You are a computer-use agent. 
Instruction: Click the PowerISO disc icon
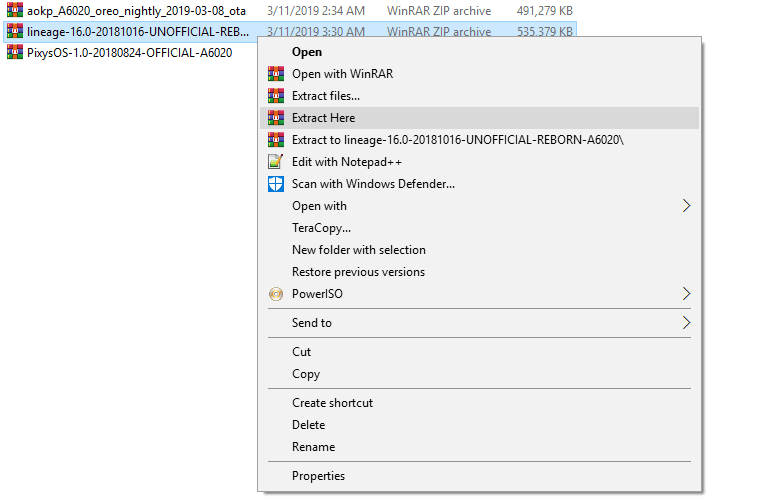tap(276, 294)
